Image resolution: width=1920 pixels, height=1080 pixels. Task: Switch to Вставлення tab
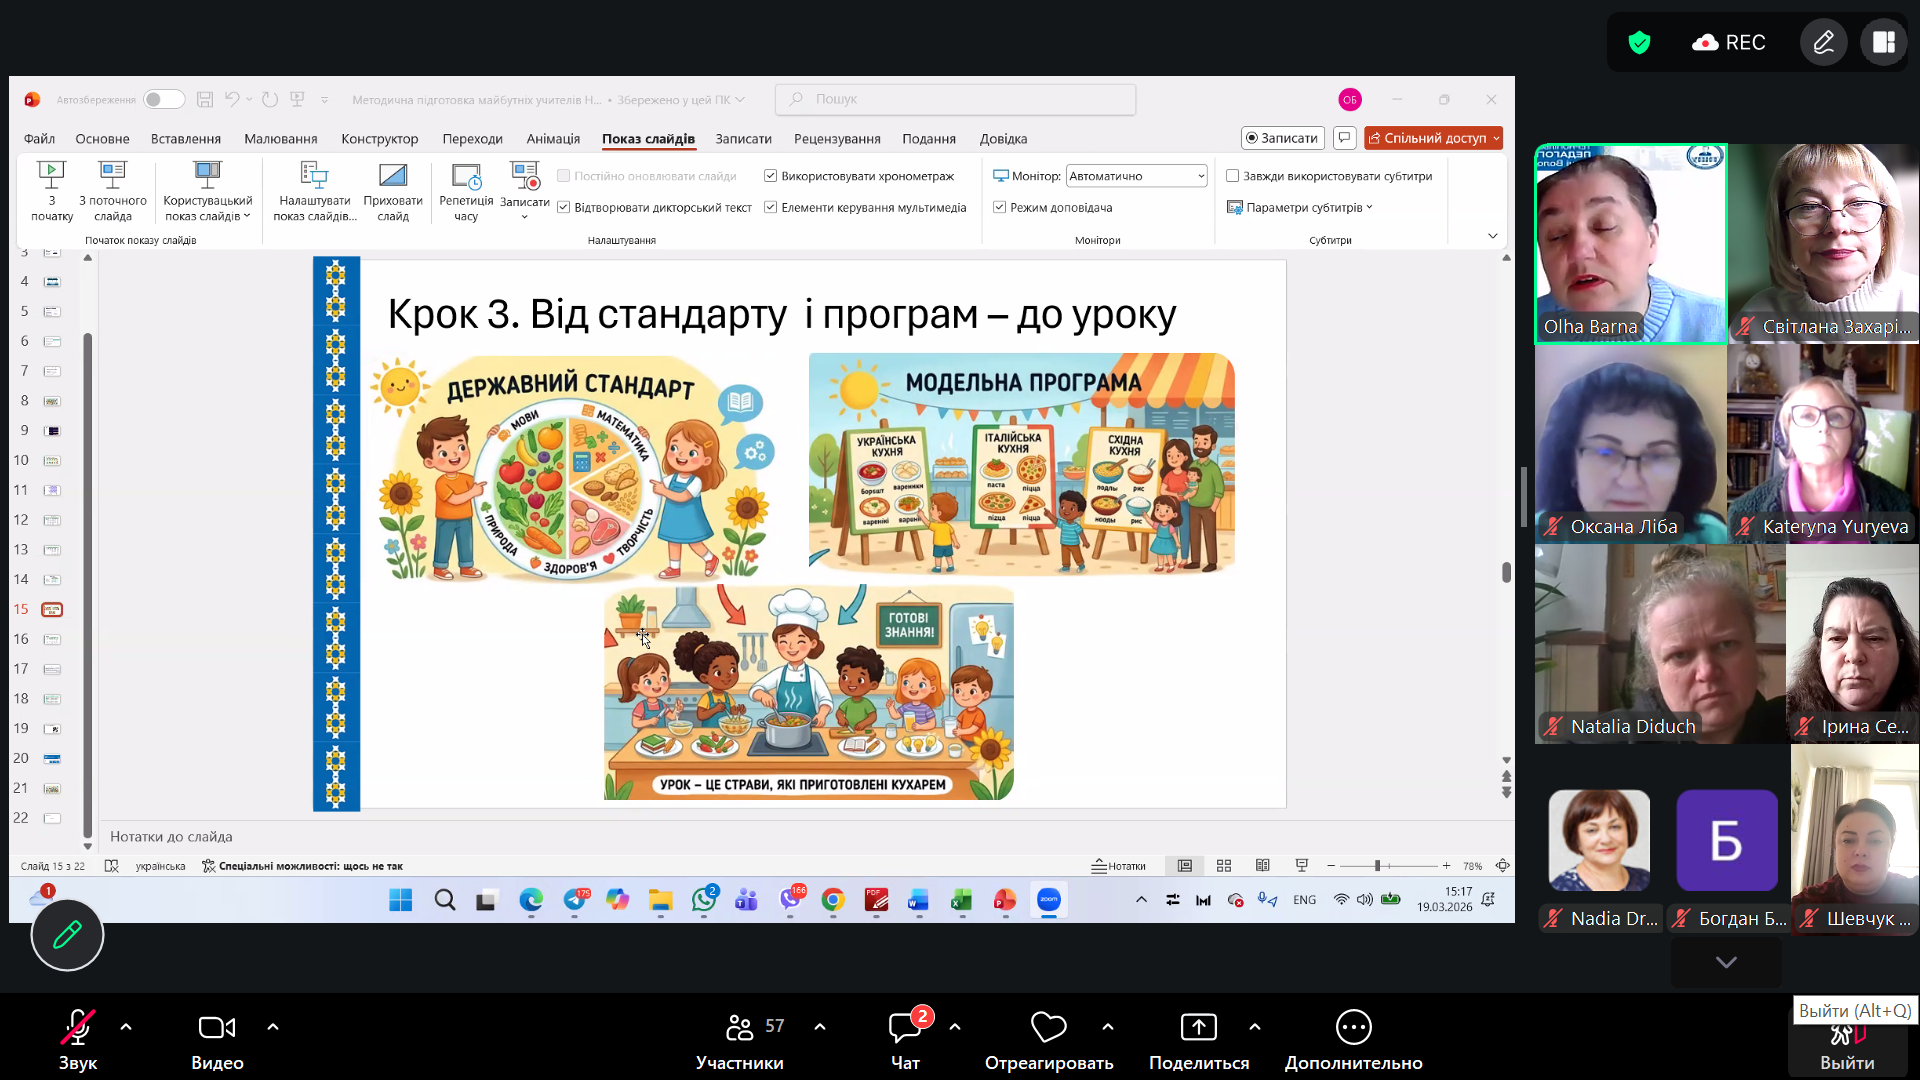[x=186, y=139]
